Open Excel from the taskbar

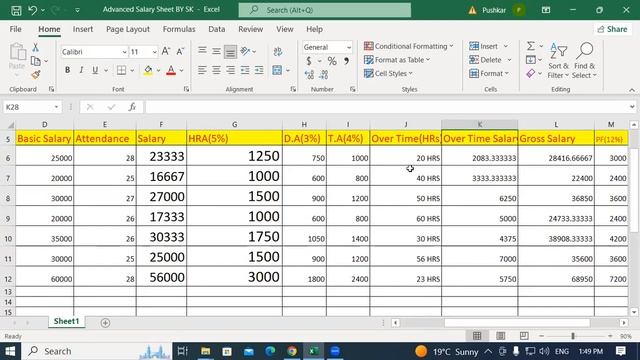pyautogui.click(x=313, y=351)
